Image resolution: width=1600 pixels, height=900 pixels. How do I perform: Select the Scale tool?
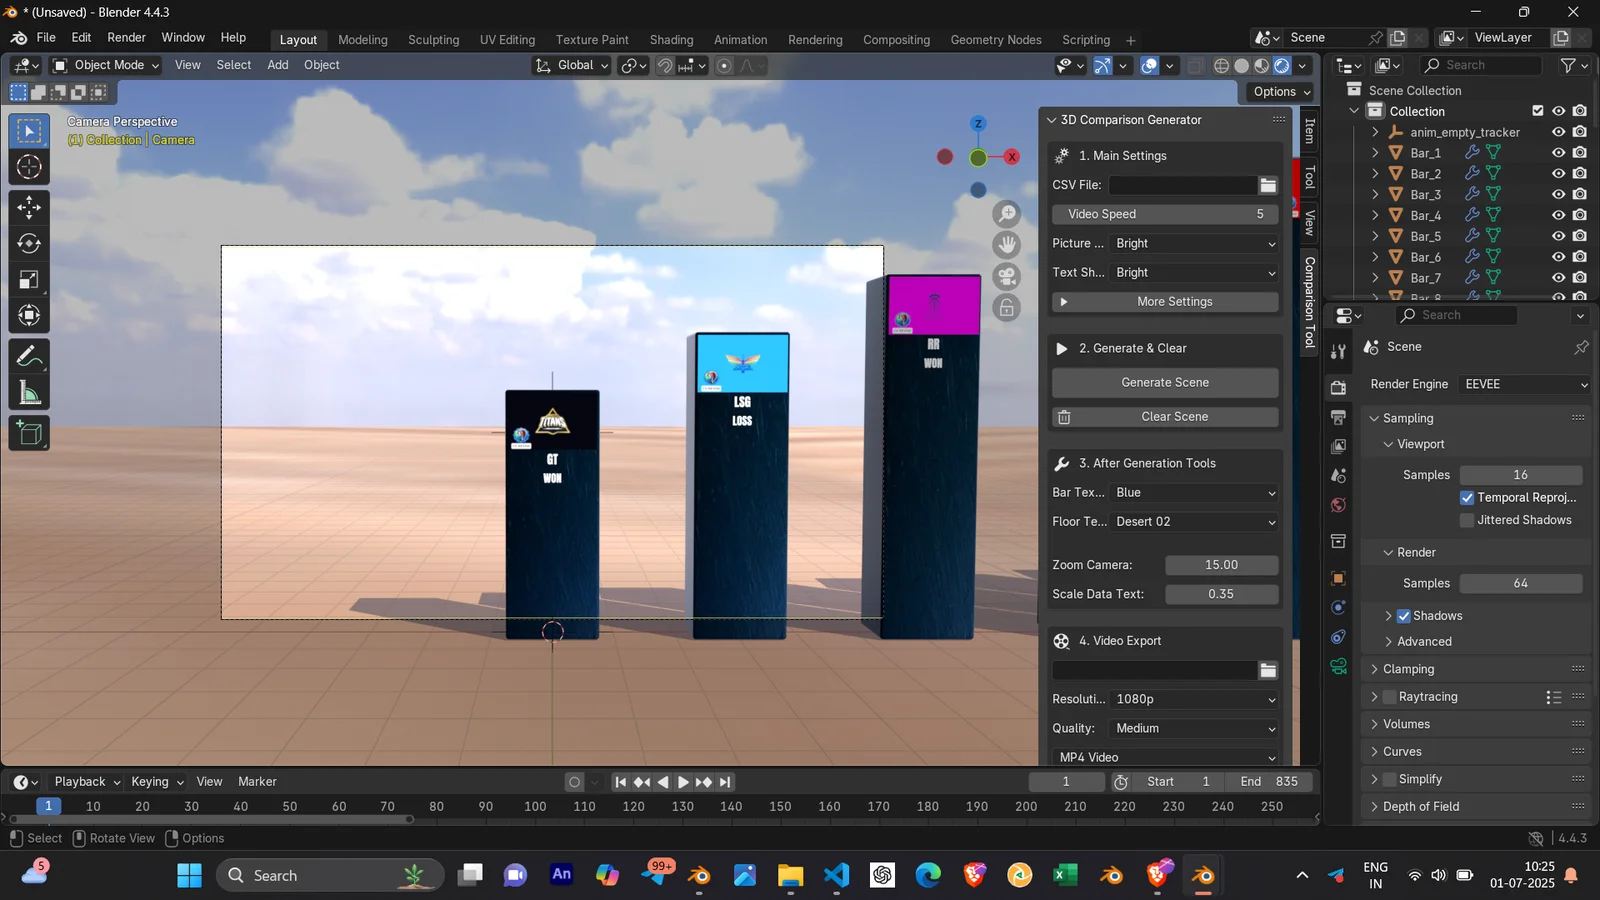click(x=29, y=280)
